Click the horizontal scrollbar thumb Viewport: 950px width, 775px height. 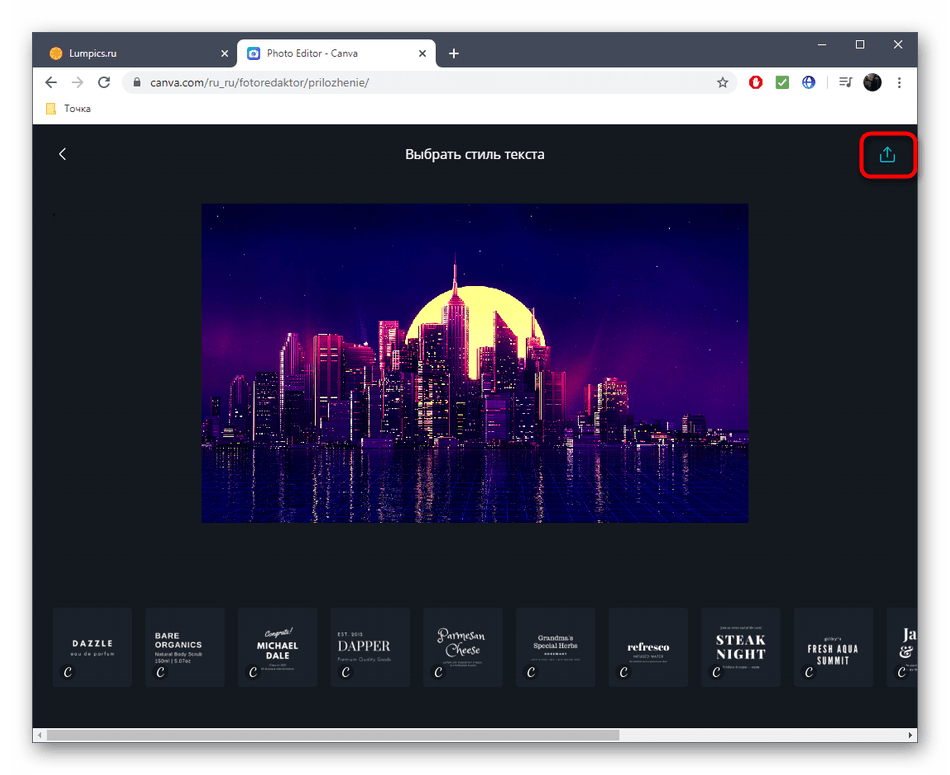click(x=333, y=735)
